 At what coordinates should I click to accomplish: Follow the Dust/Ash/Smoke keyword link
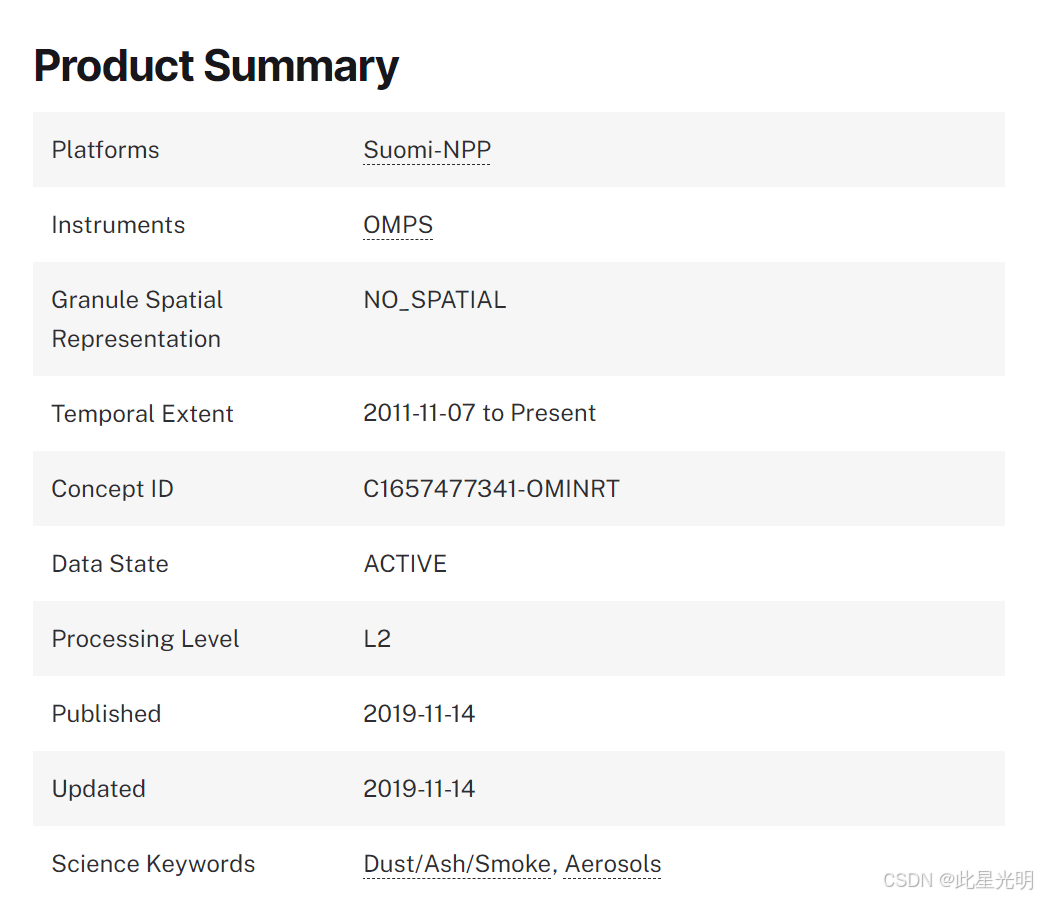[x=457, y=864]
